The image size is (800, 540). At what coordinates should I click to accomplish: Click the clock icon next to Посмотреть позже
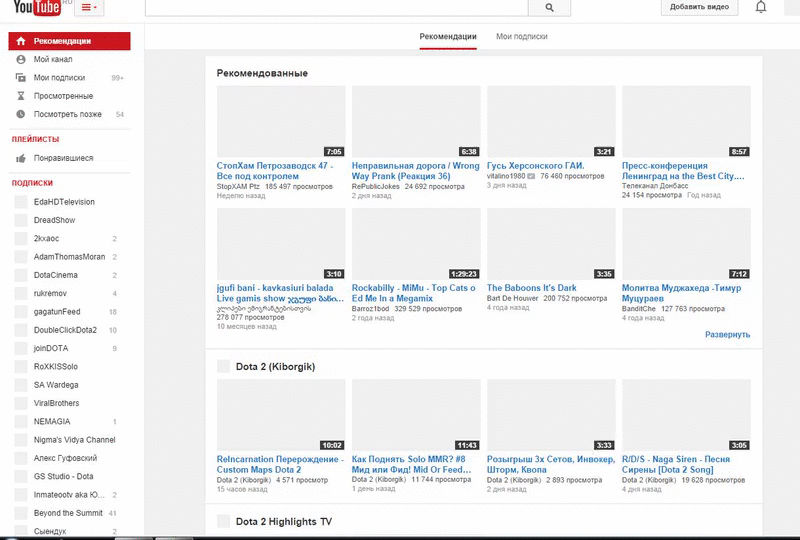click(21, 114)
